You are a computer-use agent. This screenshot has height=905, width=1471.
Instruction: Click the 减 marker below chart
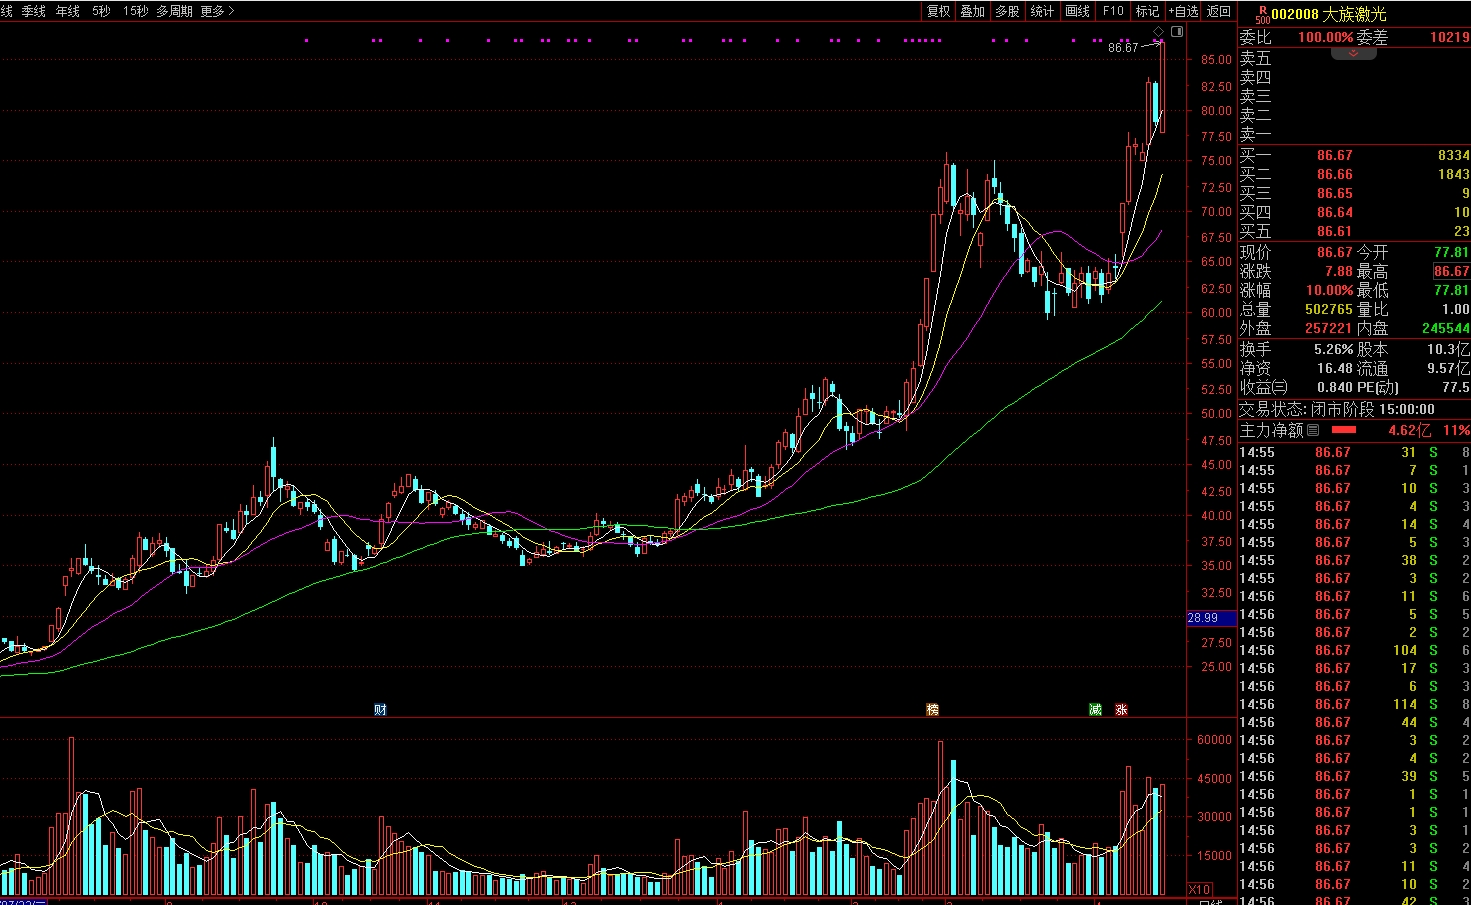coord(1095,710)
